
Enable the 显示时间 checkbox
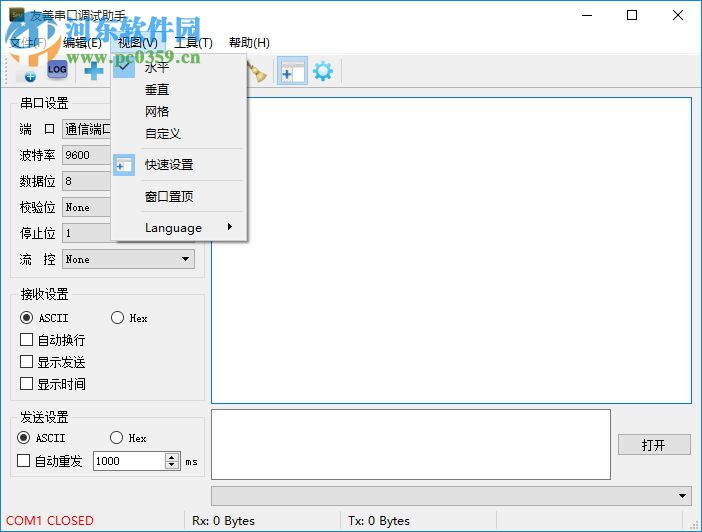(x=26, y=384)
